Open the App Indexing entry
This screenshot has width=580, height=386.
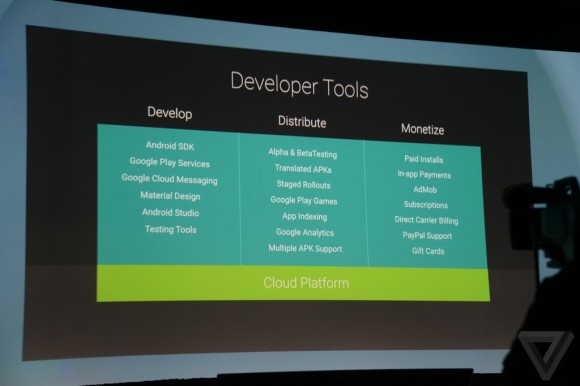[304, 216]
